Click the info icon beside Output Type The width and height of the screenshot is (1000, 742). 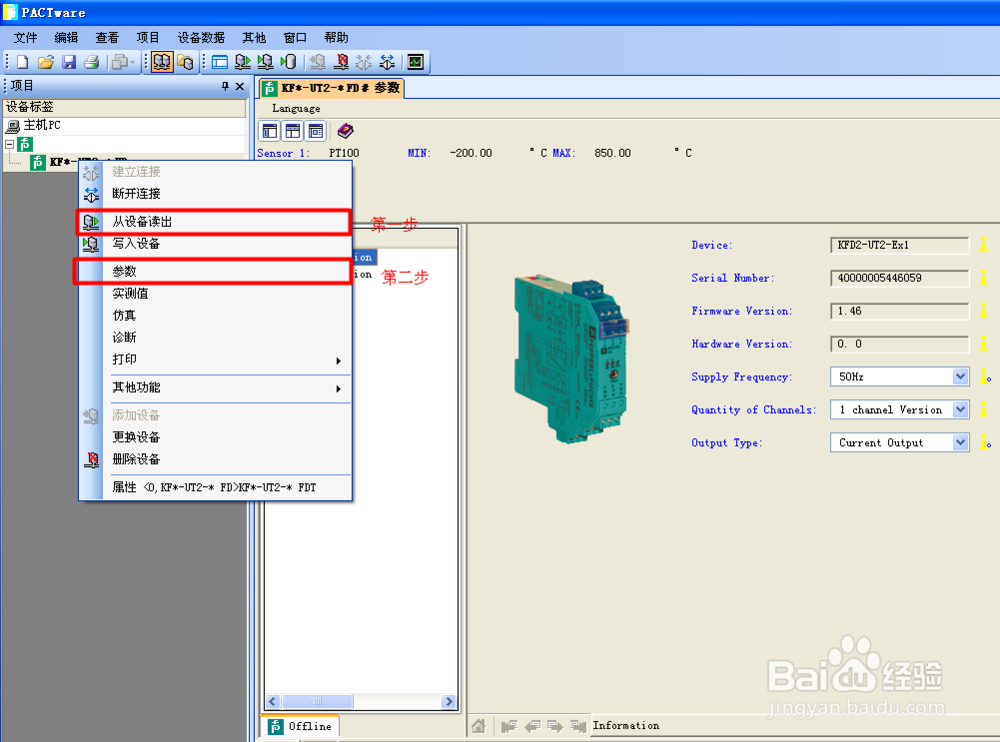click(985, 442)
